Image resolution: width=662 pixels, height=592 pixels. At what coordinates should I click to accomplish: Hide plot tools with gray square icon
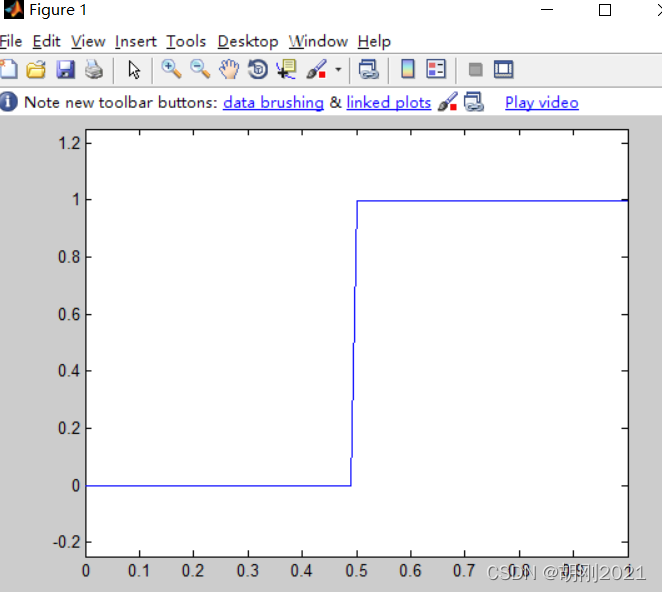pyautogui.click(x=475, y=69)
